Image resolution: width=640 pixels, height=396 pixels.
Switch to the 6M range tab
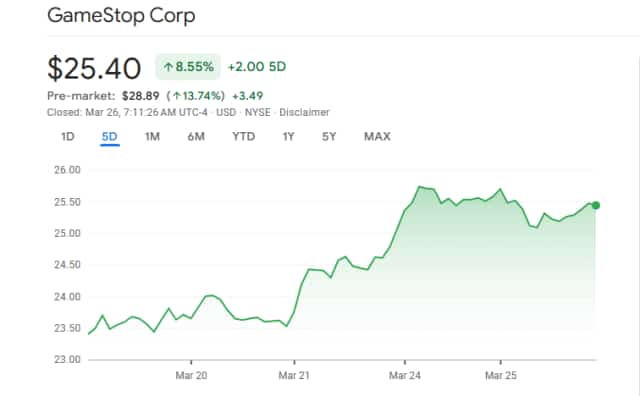pyautogui.click(x=196, y=136)
